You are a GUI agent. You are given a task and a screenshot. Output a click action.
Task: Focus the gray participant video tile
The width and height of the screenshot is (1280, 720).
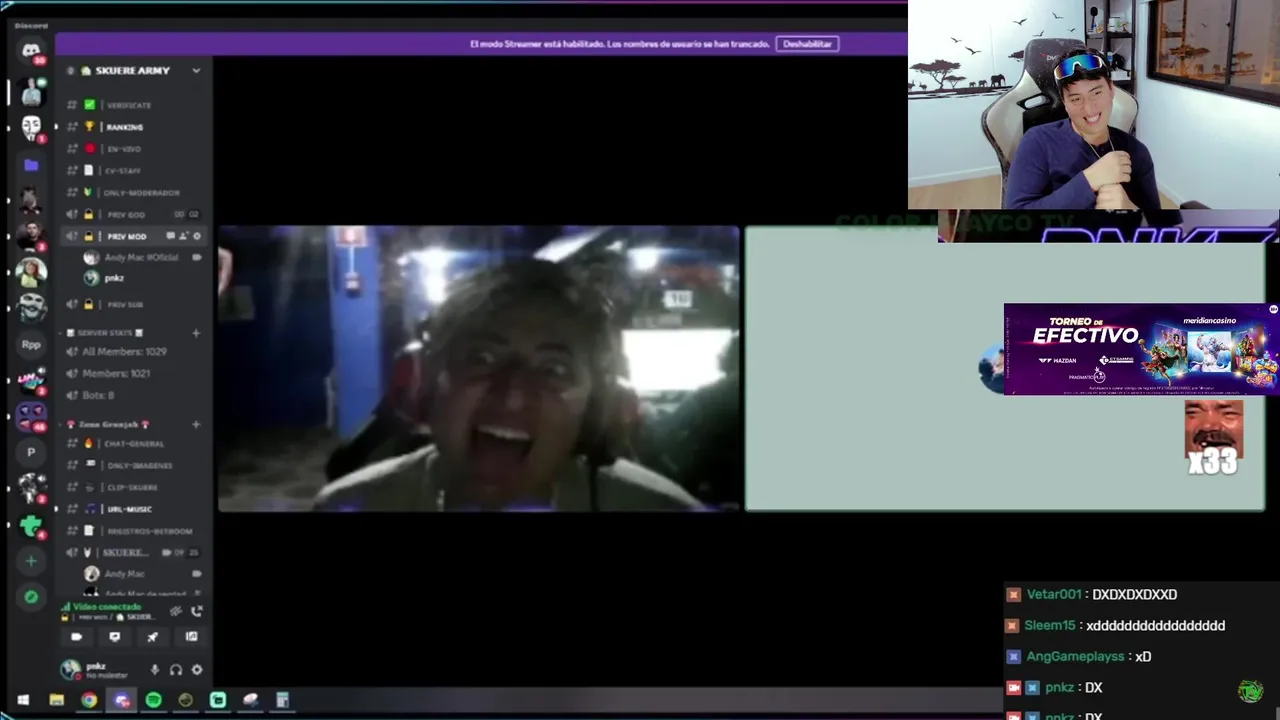pos(1005,368)
